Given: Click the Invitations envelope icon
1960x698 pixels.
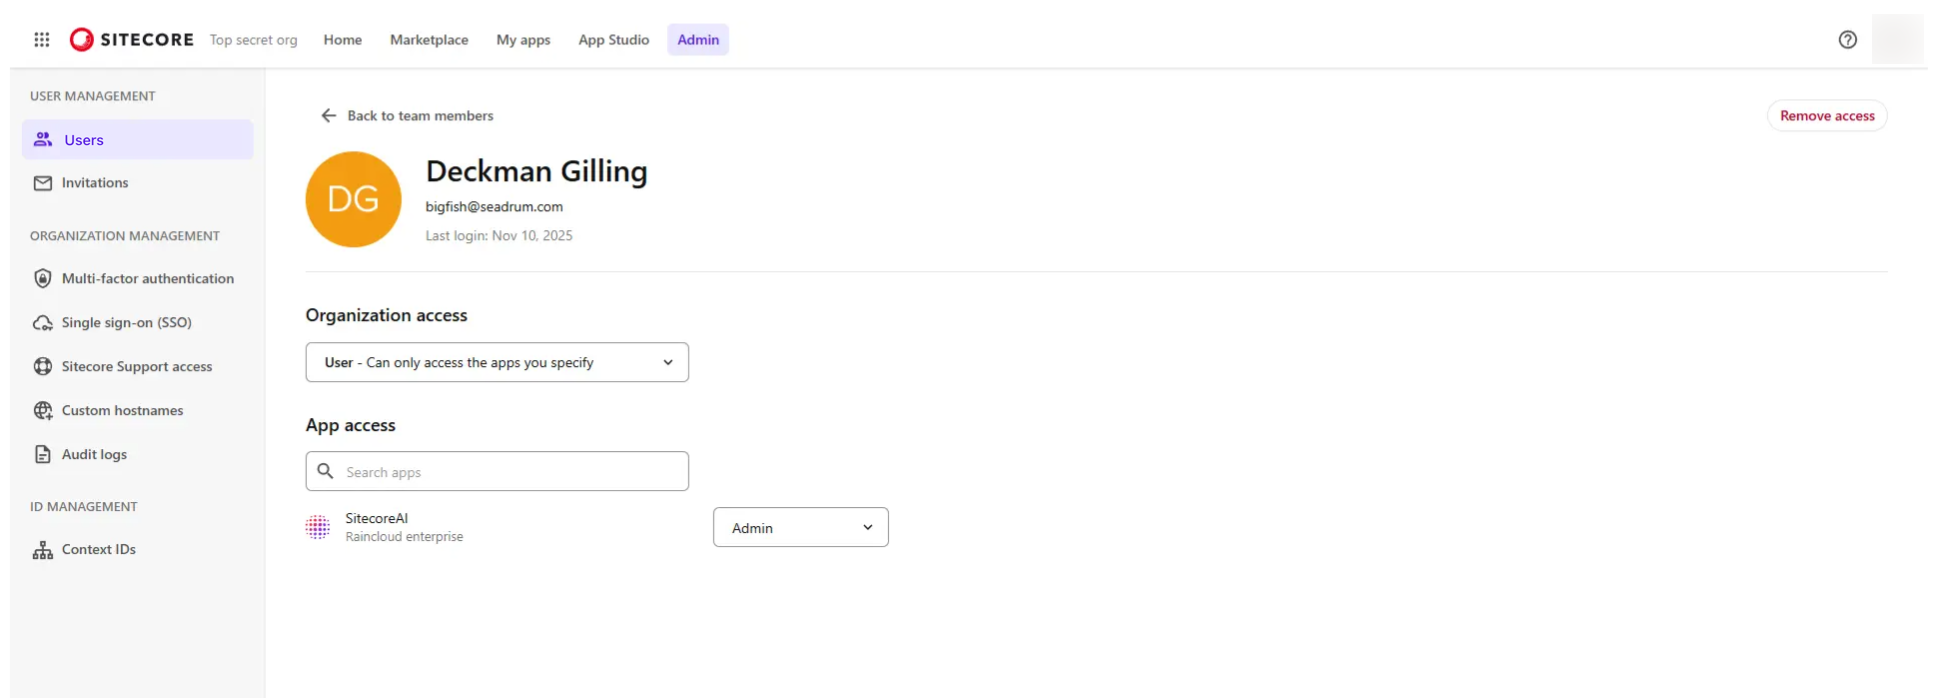Looking at the screenshot, I should pos(43,183).
